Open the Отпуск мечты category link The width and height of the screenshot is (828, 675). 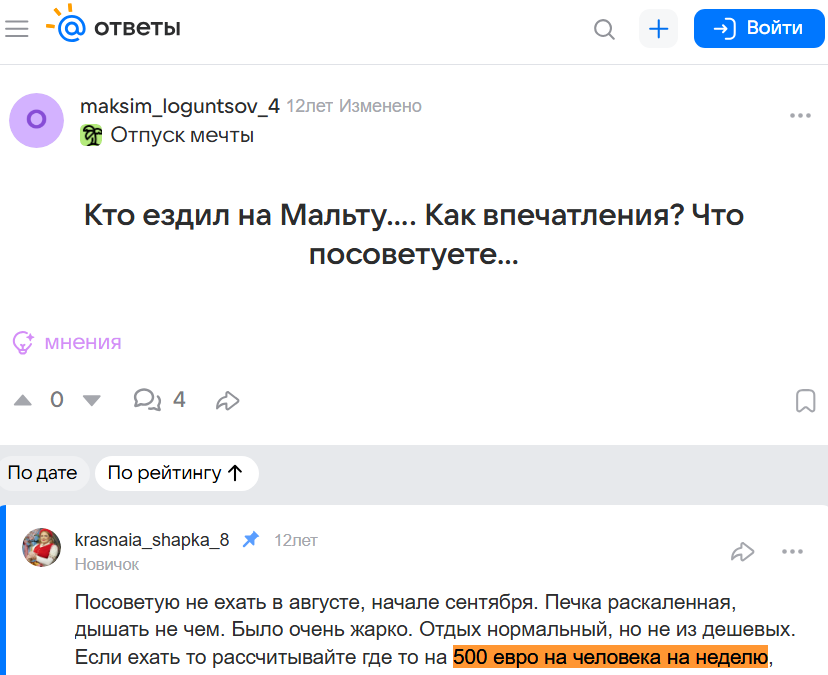181,135
